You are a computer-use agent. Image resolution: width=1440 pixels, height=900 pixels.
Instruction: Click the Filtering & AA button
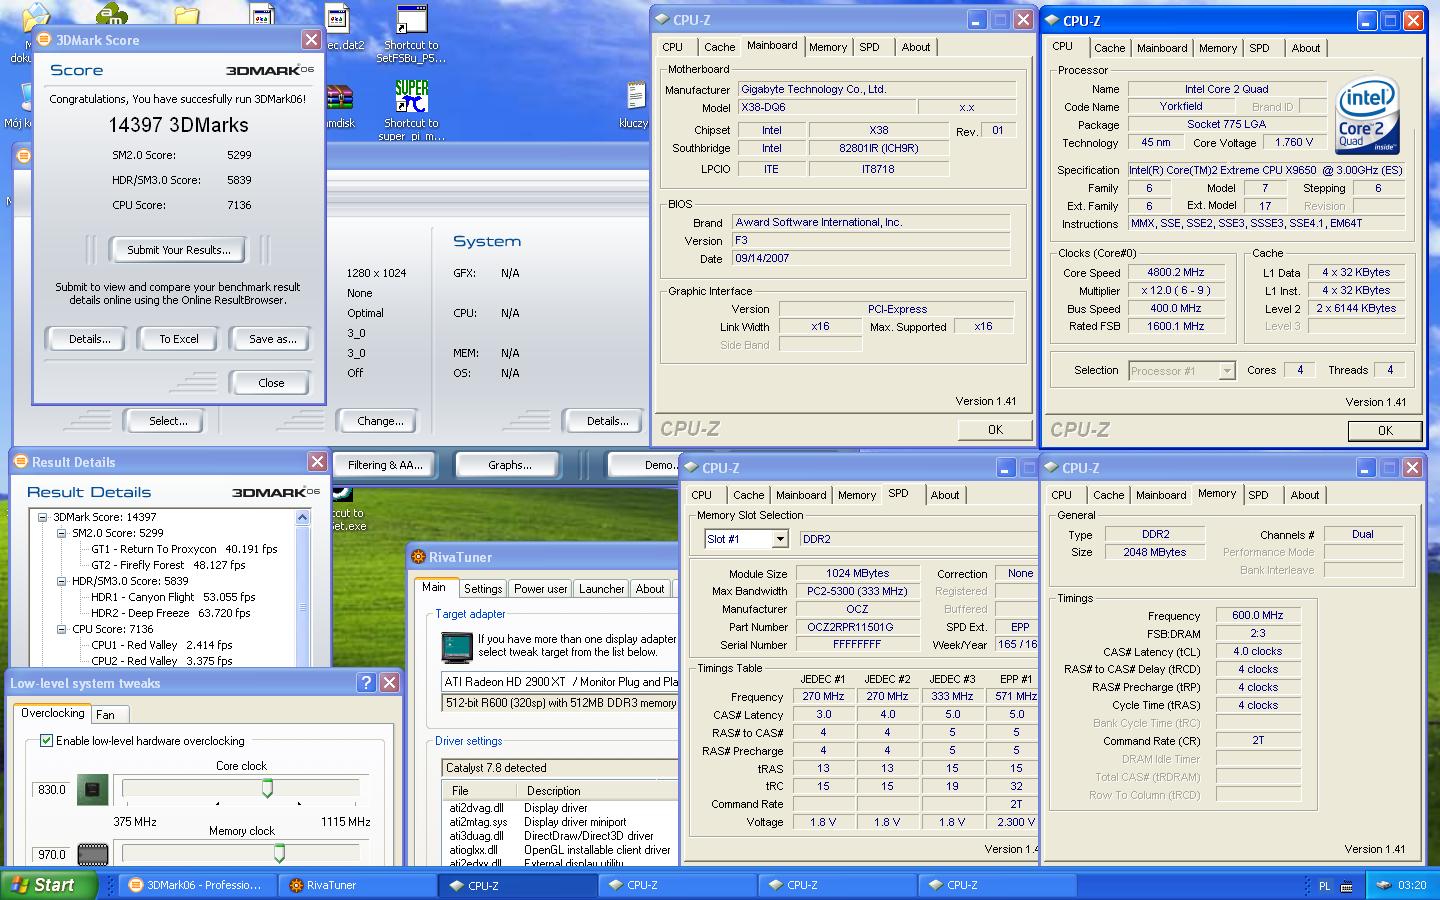coord(386,465)
